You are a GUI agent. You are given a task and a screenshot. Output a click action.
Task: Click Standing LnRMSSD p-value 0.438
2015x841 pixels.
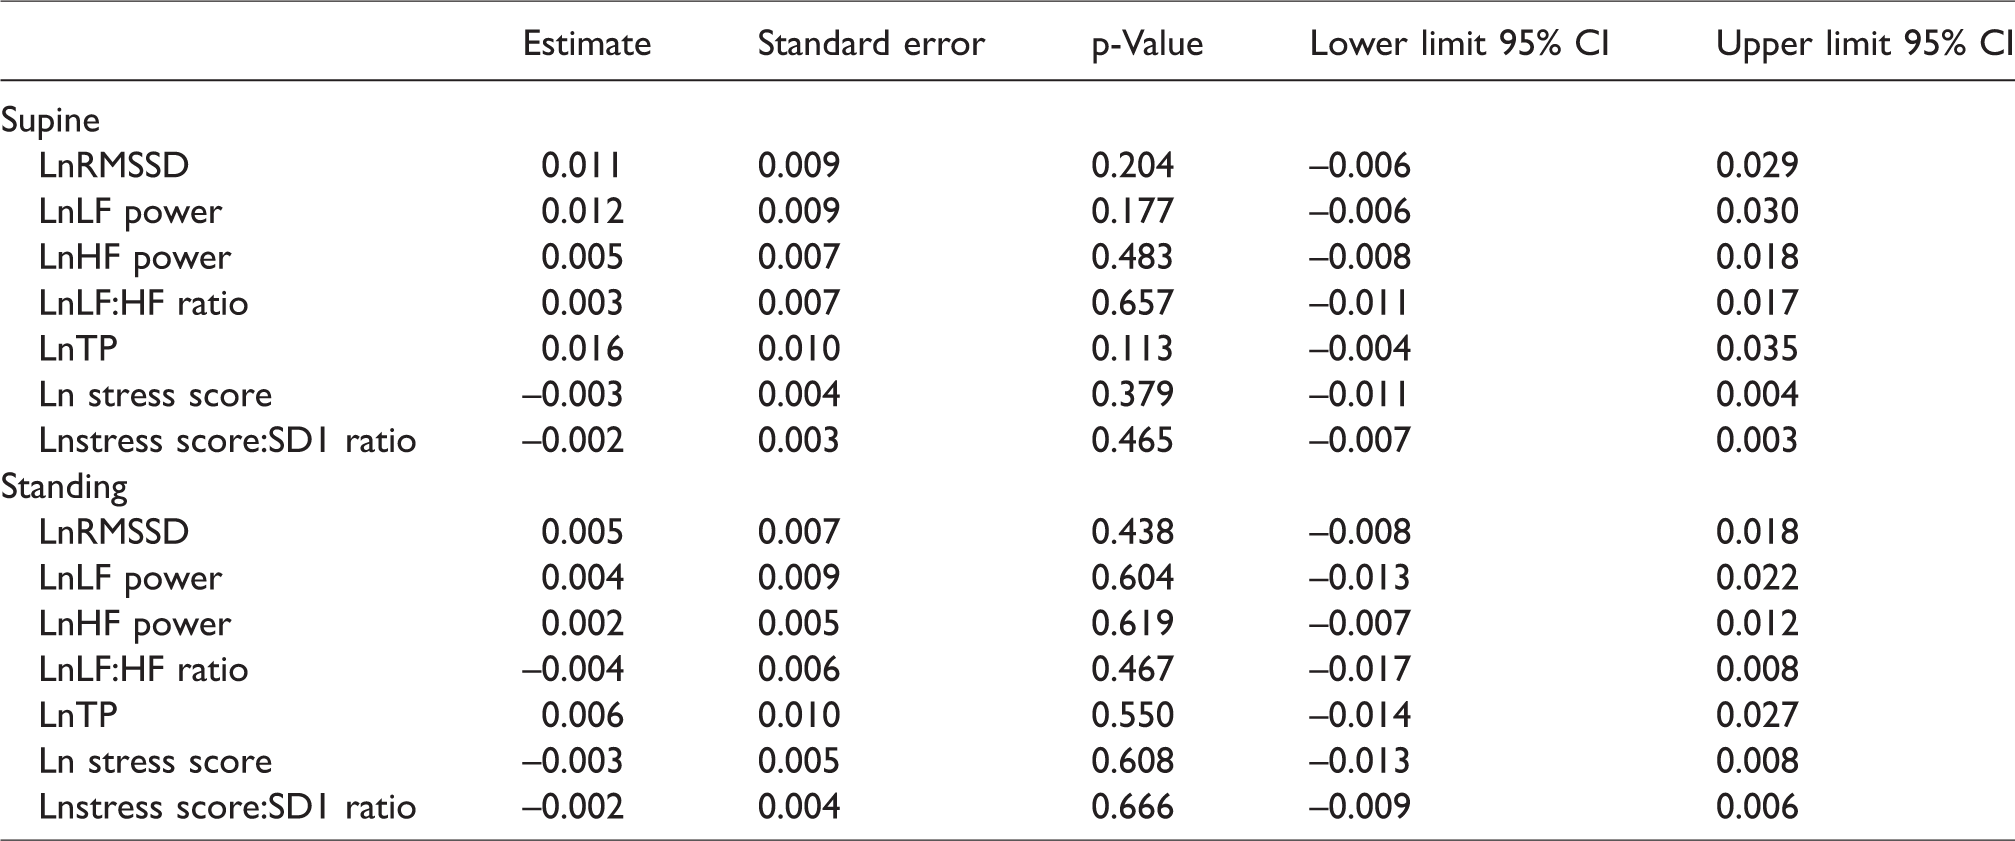tap(1133, 531)
